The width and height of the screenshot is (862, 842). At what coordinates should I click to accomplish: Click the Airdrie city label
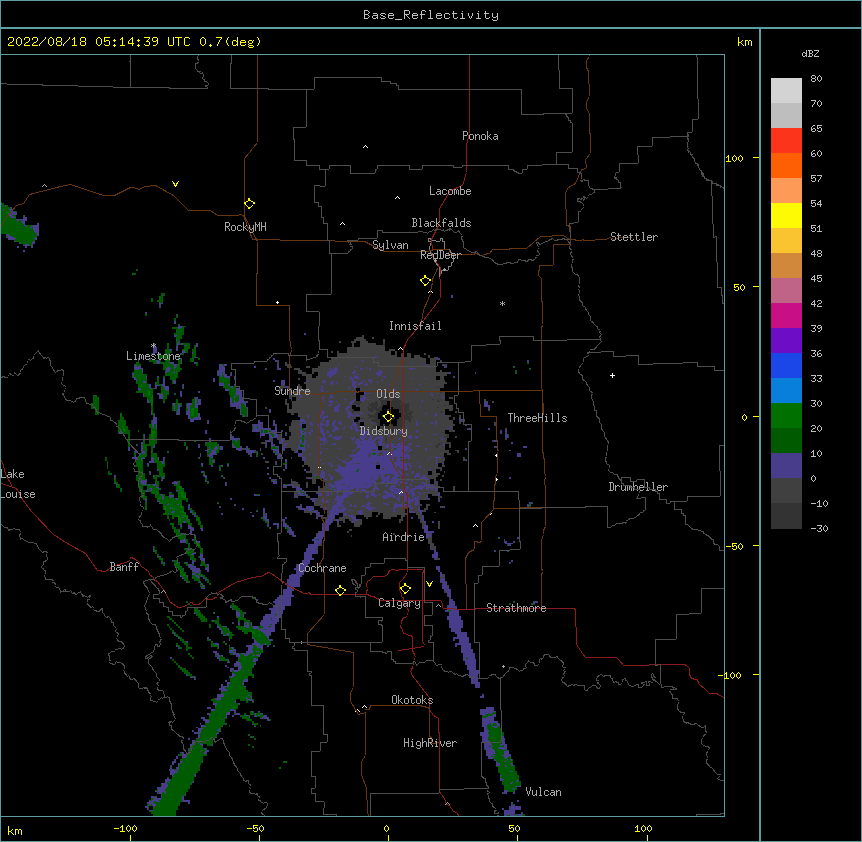click(404, 537)
